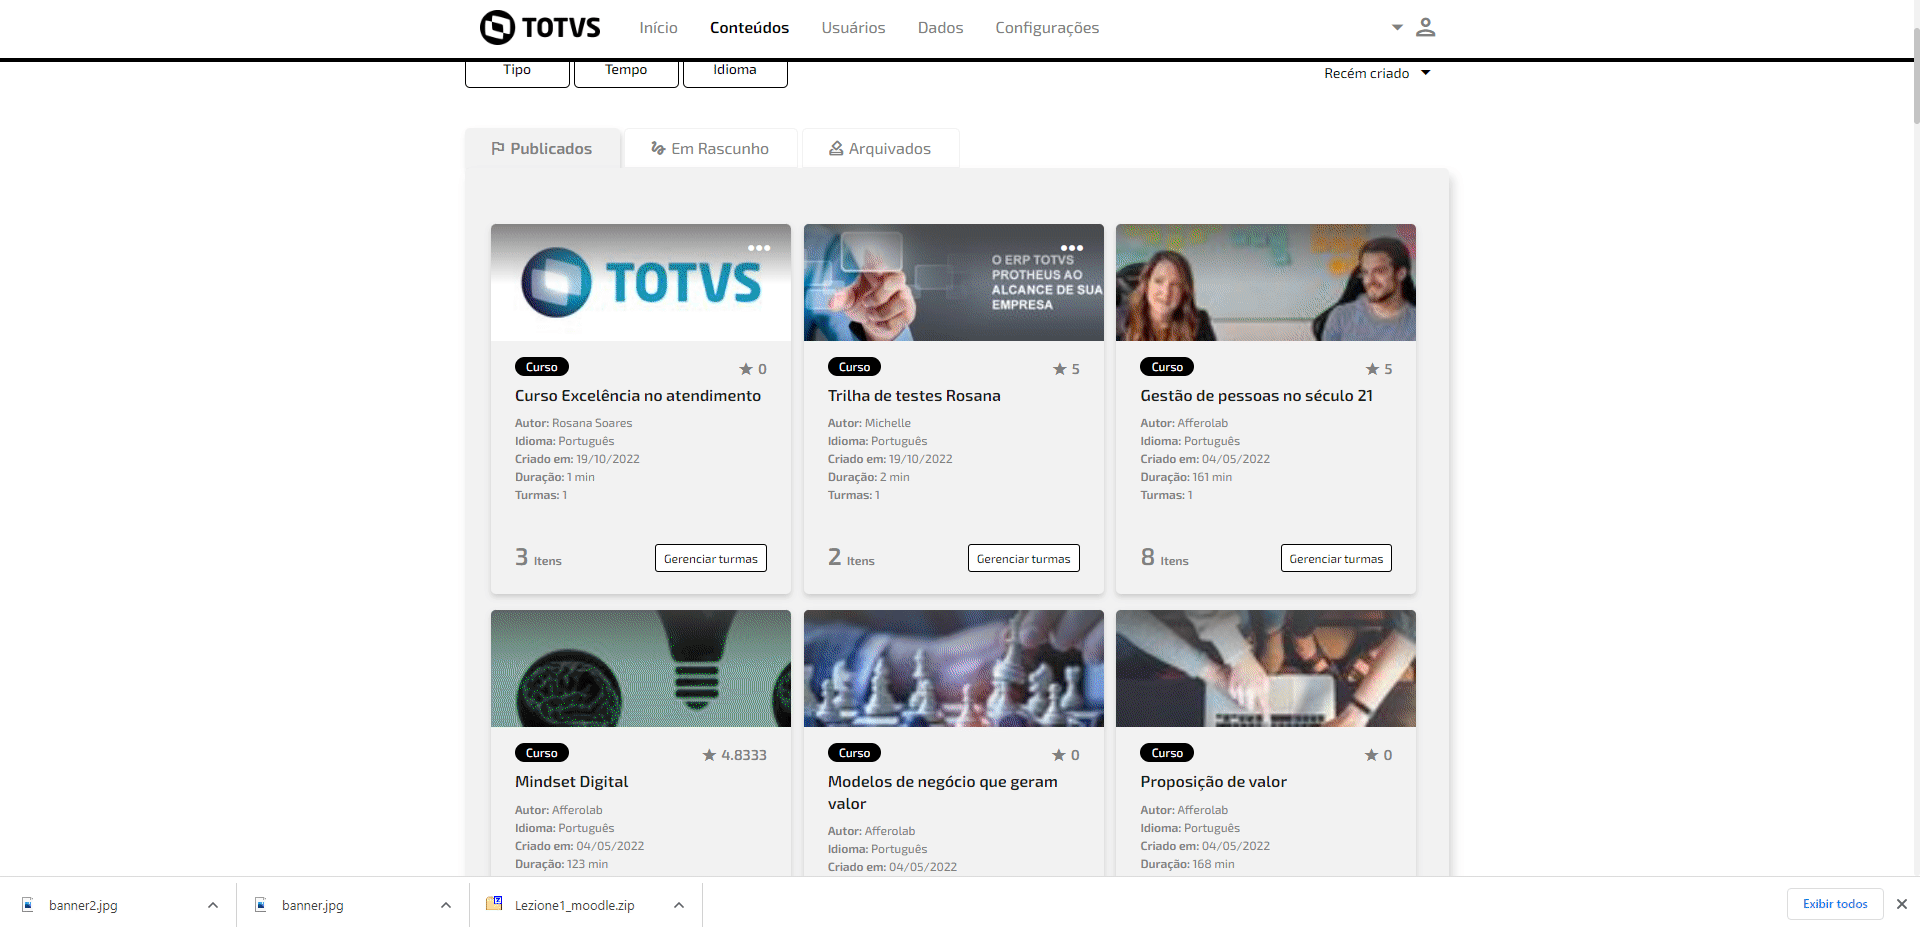Go to Início menu
The height and width of the screenshot is (932, 1920).
pos(658,28)
